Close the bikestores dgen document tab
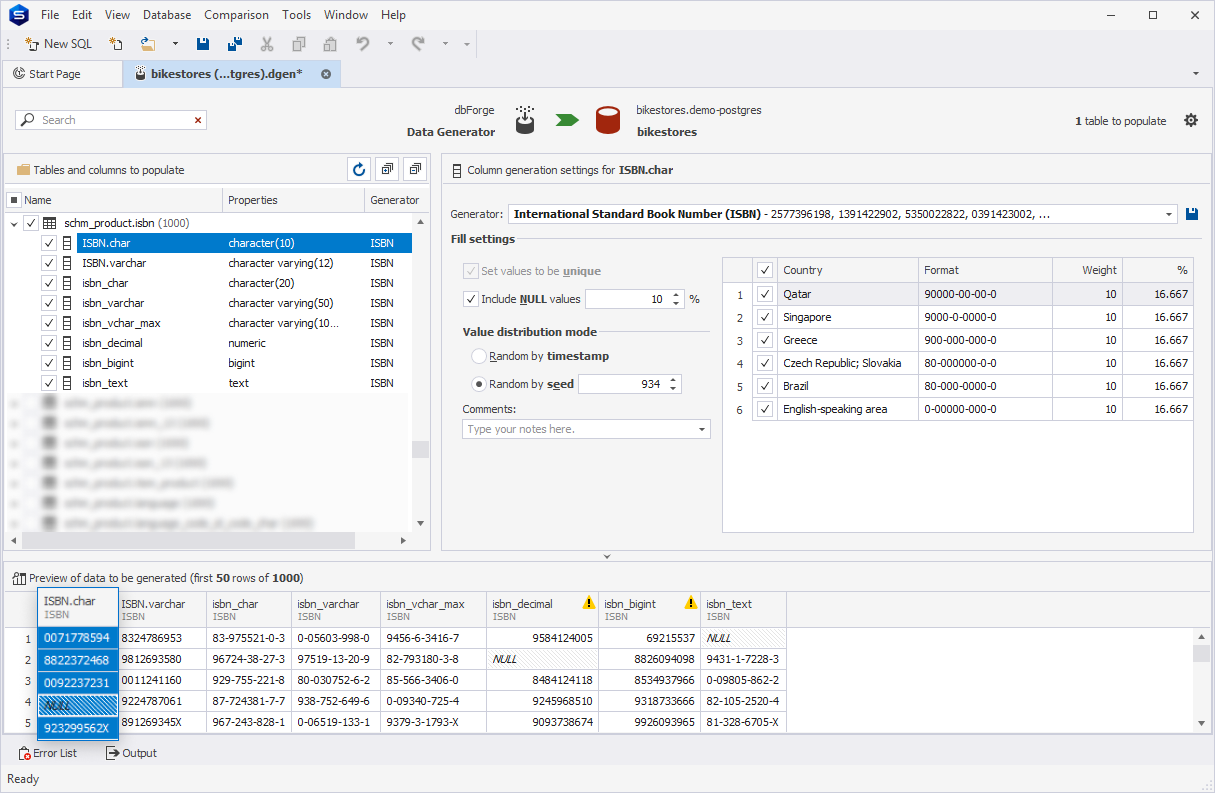The width and height of the screenshot is (1215, 793). (x=326, y=74)
